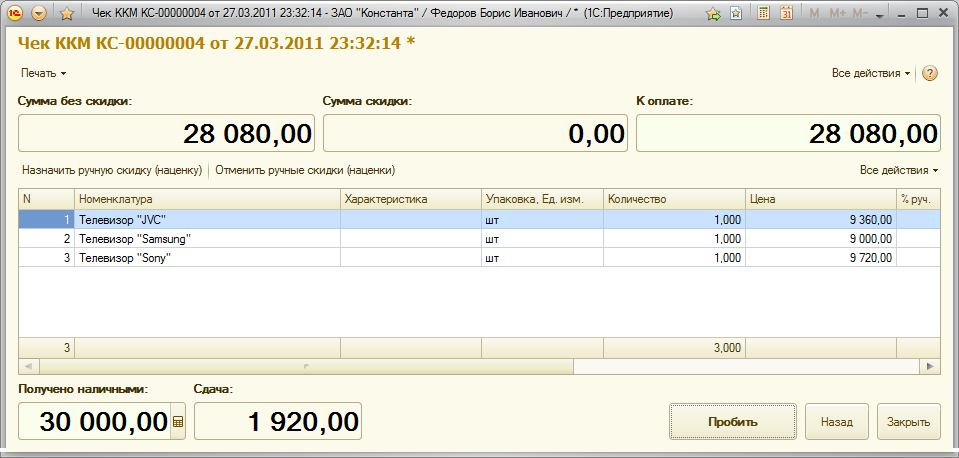Click the Сумма скидки field
This screenshot has height=458, width=959.
(x=475, y=133)
